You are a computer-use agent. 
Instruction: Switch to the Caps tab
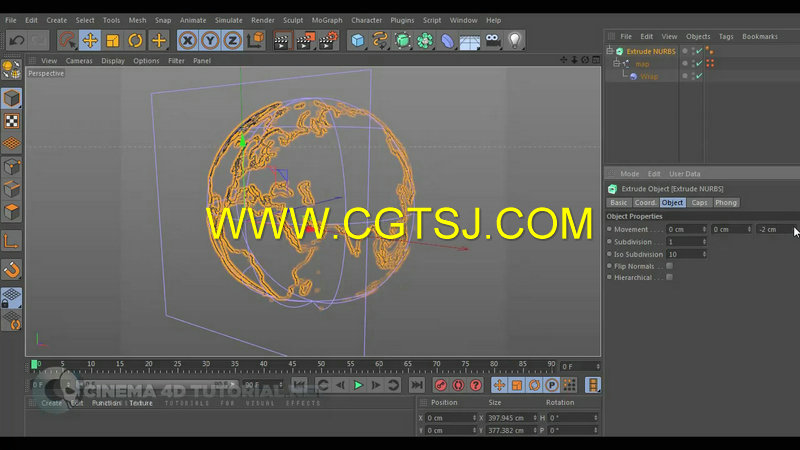click(699, 203)
